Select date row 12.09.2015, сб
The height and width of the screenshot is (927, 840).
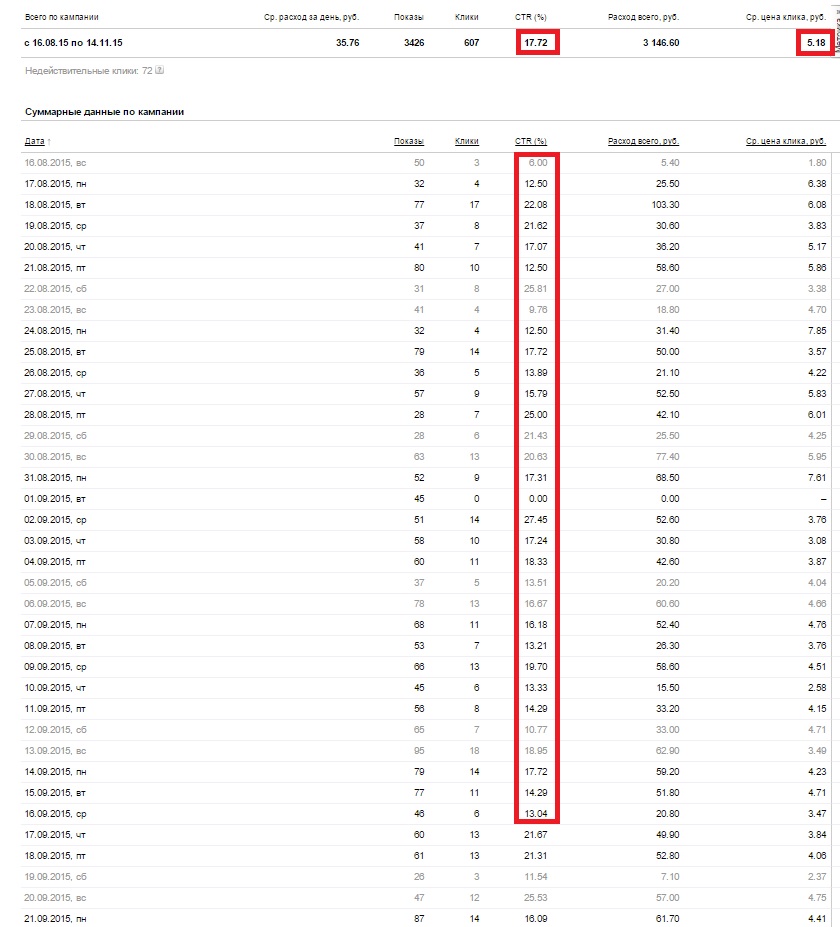pos(426,730)
